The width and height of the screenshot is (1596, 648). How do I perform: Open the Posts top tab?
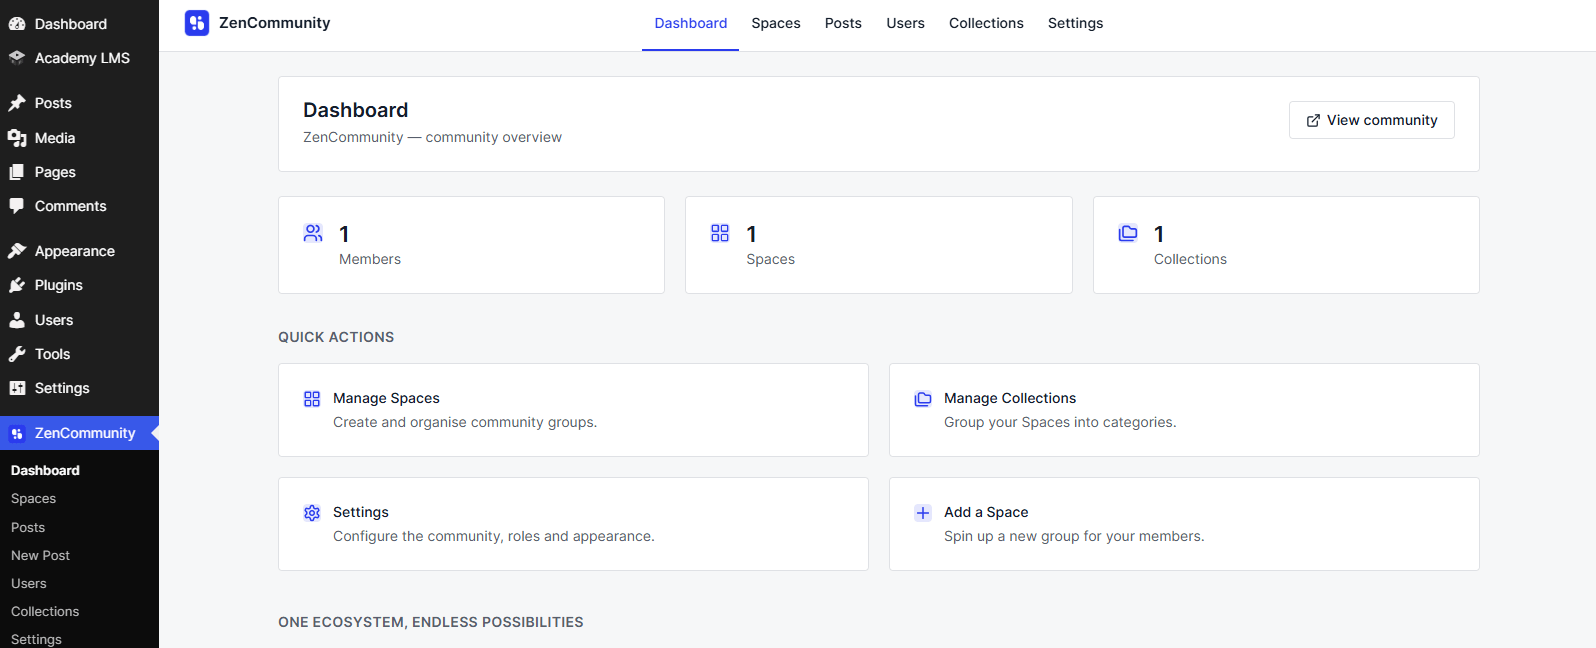coord(843,23)
